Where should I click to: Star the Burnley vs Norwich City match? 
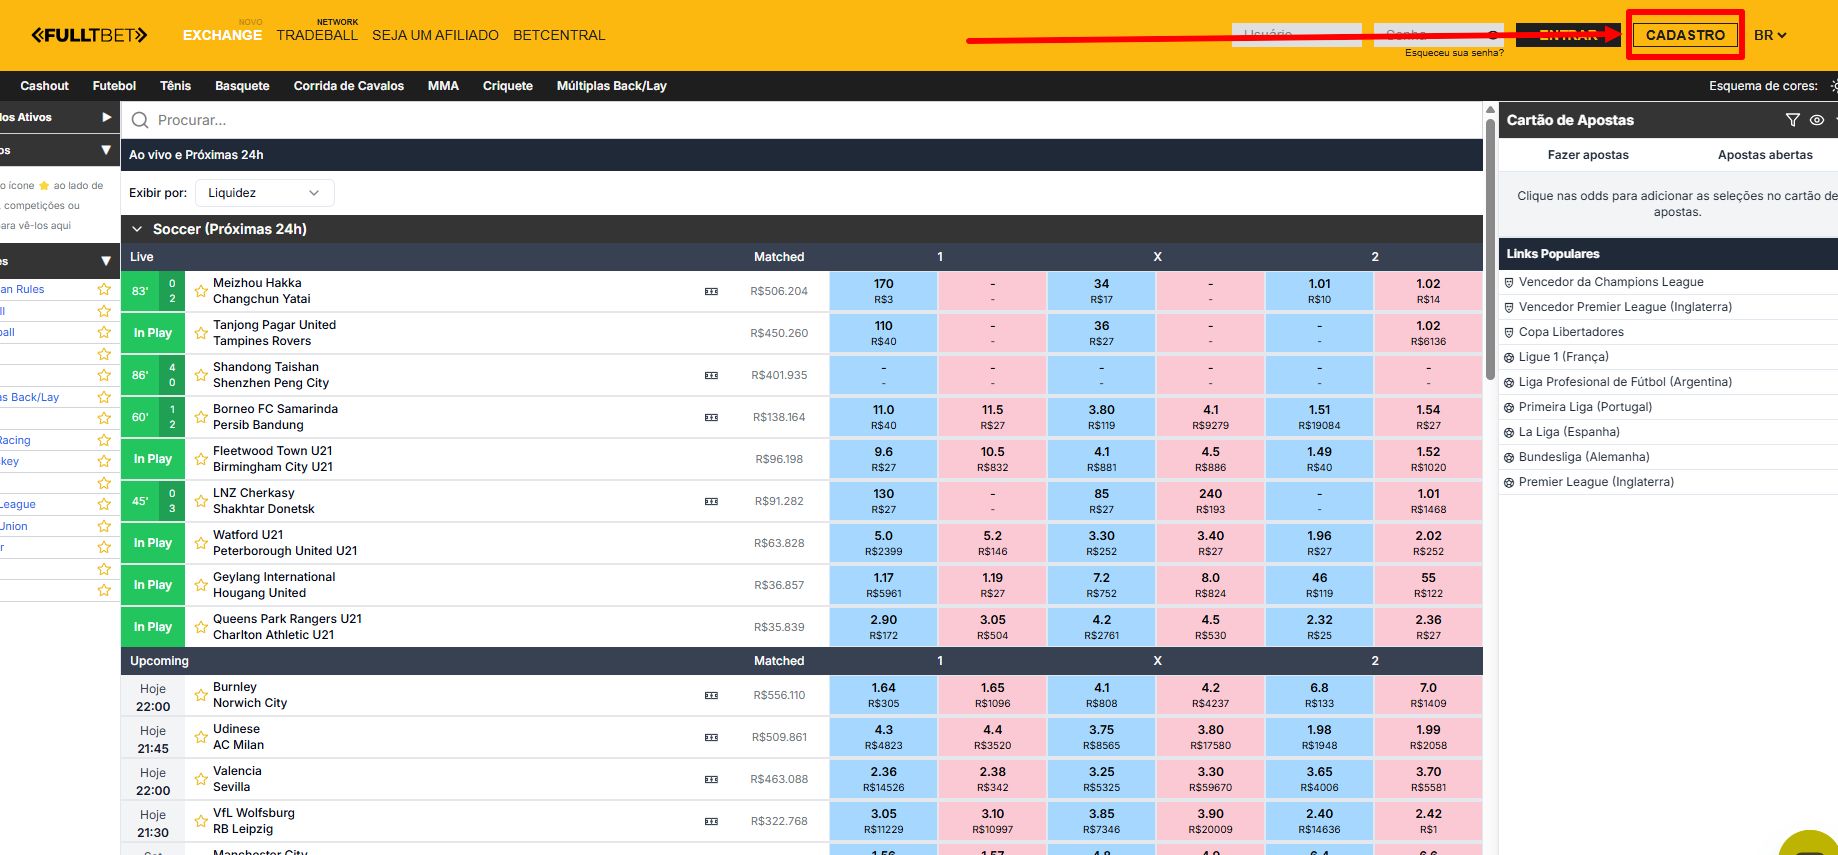[201, 695]
